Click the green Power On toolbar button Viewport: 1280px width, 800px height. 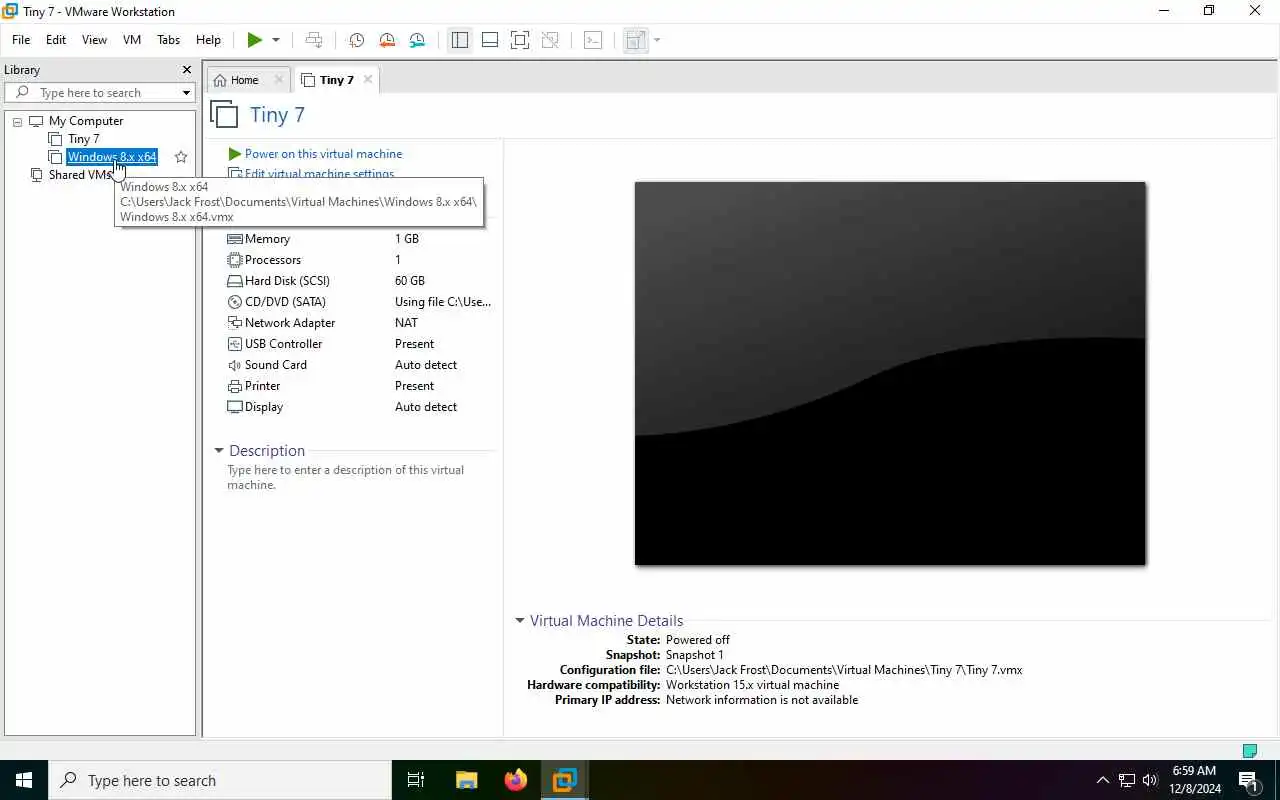click(x=255, y=40)
